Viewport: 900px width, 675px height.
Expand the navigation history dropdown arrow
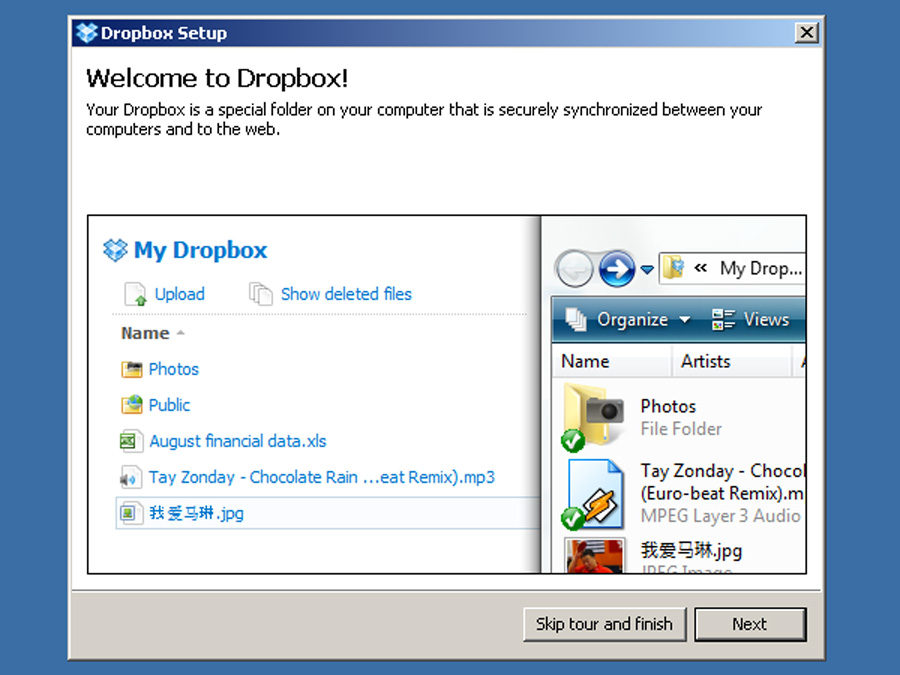point(647,269)
